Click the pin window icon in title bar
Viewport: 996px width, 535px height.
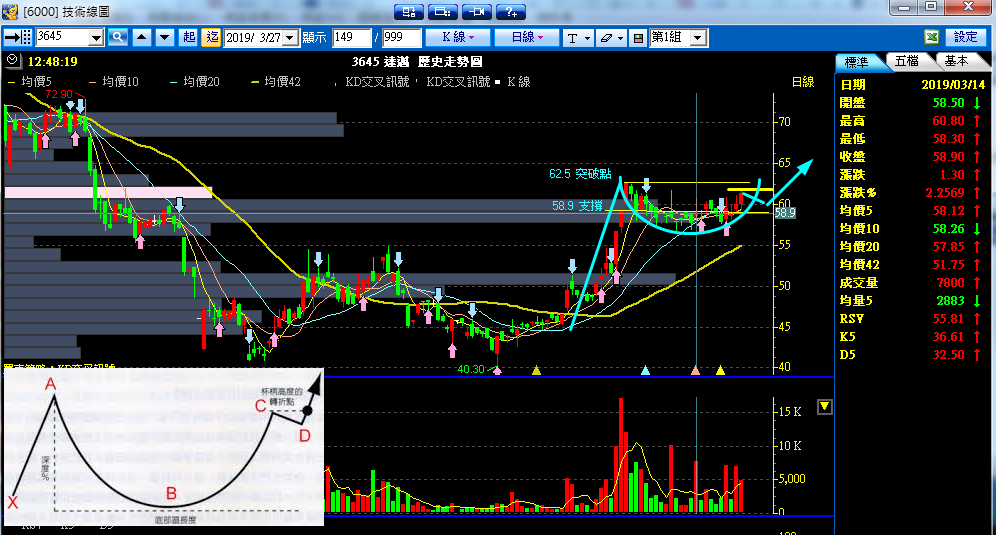click(x=476, y=11)
